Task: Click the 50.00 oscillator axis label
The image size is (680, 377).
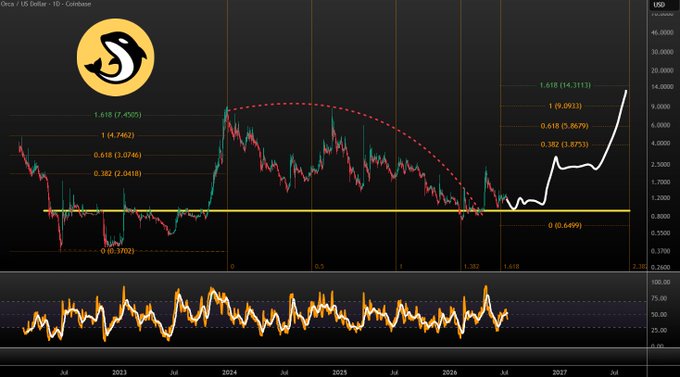Action: pos(659,315)
